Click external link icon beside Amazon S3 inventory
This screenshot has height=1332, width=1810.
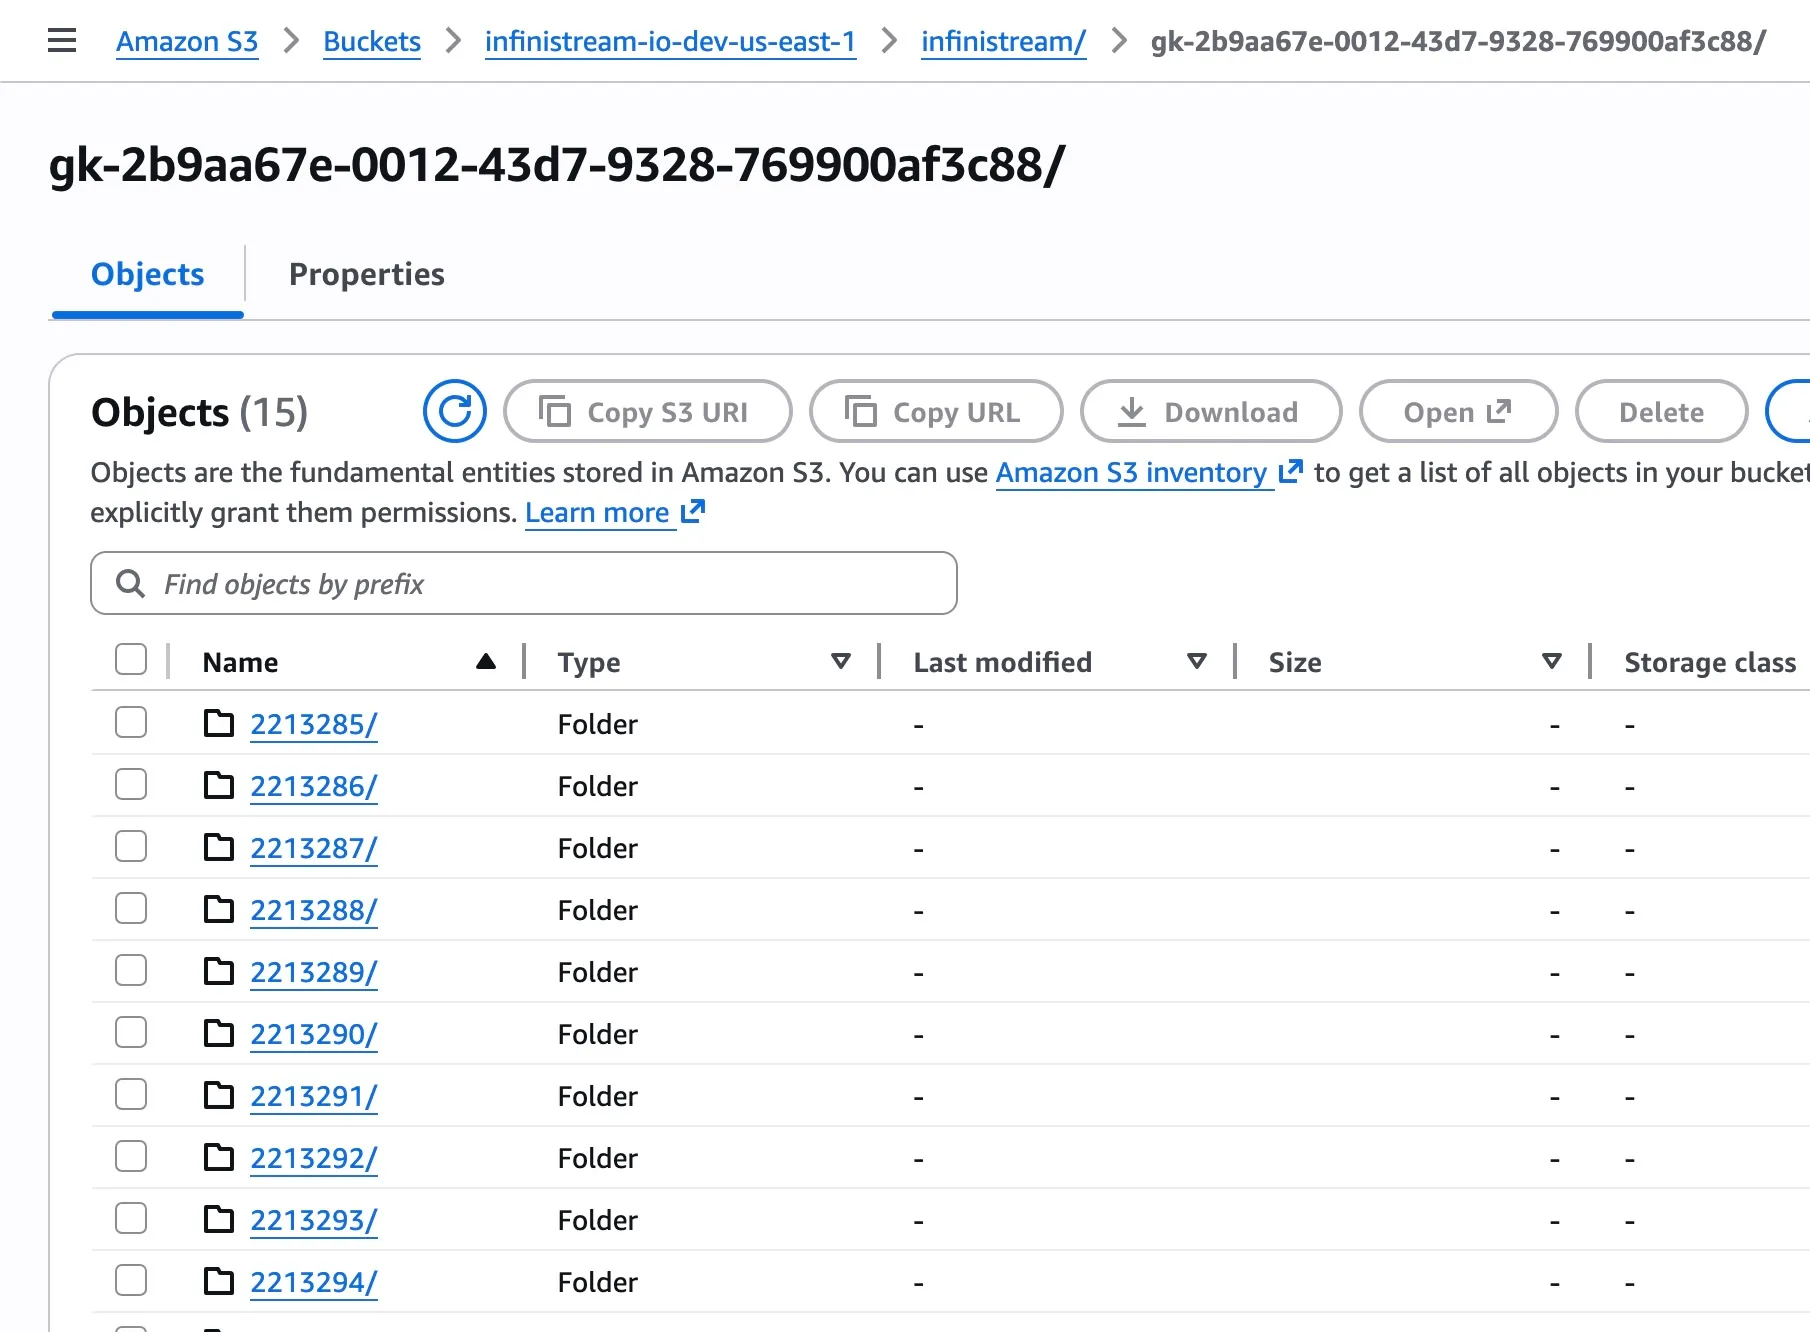pos(1291,471)
